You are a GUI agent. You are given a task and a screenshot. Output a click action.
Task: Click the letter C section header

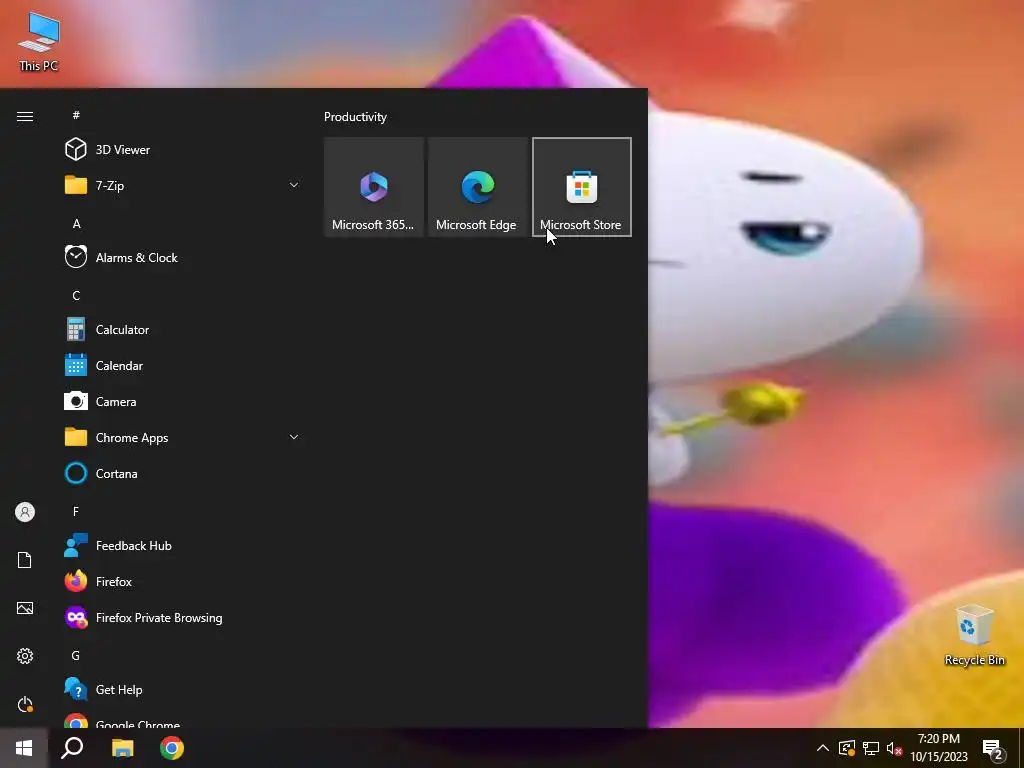(x=76, y=296)
